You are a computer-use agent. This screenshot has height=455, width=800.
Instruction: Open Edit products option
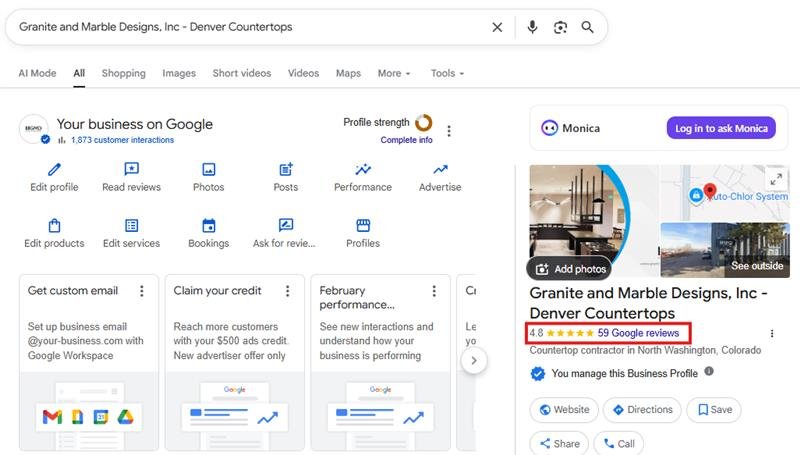pyautogui.click(x=54, y=226)
